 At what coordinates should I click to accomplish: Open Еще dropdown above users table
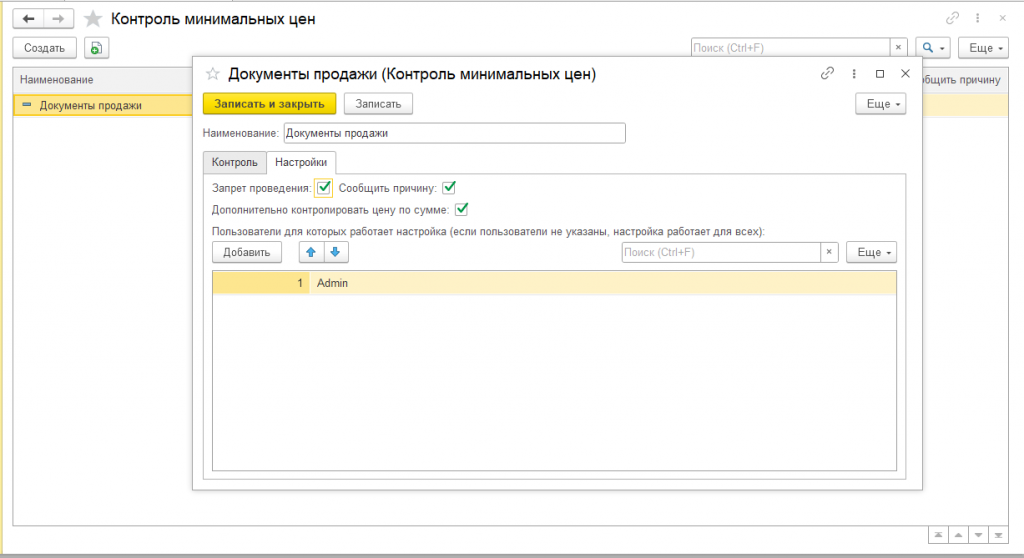click(871, 252)
